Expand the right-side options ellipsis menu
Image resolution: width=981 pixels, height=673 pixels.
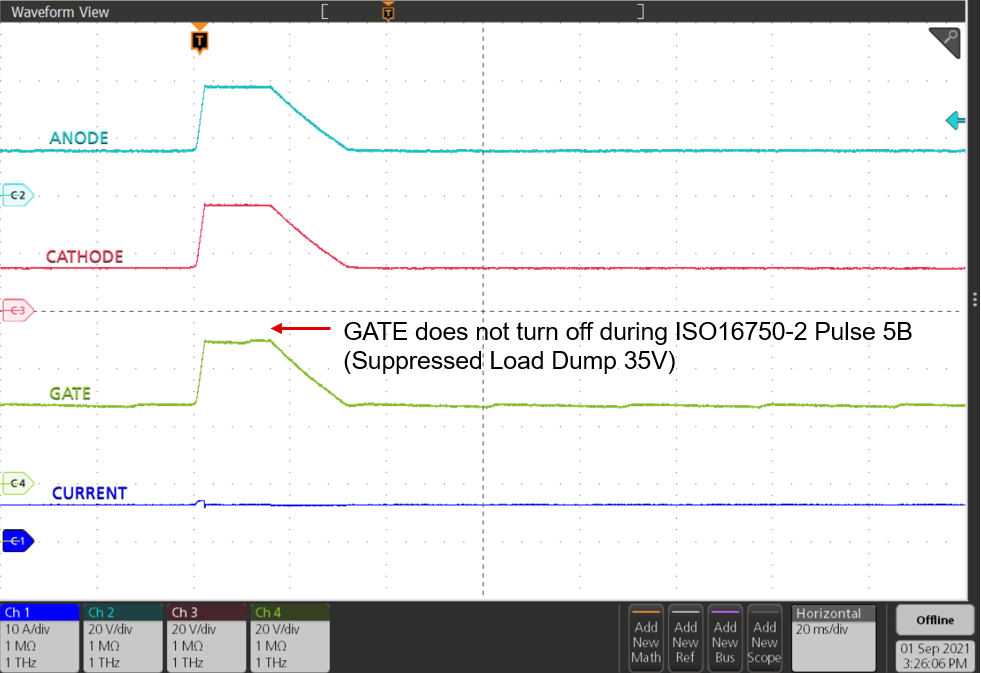pos(976,297)
